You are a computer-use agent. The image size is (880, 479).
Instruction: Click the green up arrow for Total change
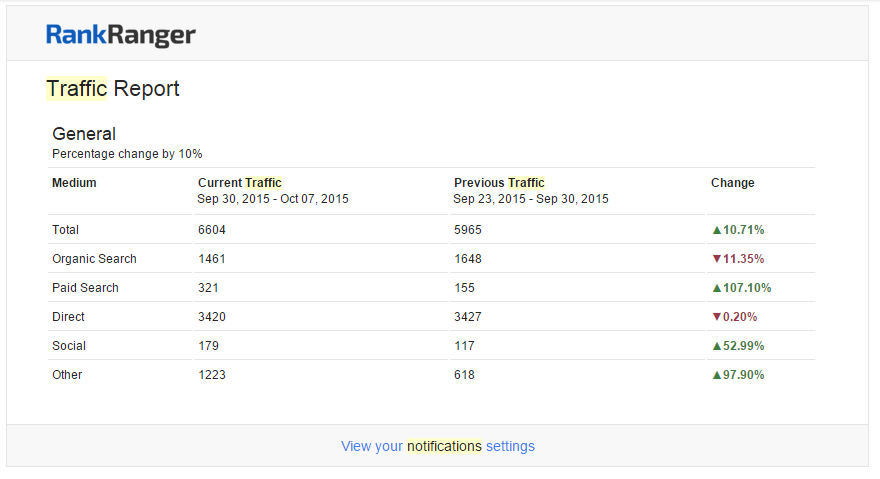(716, 230)
